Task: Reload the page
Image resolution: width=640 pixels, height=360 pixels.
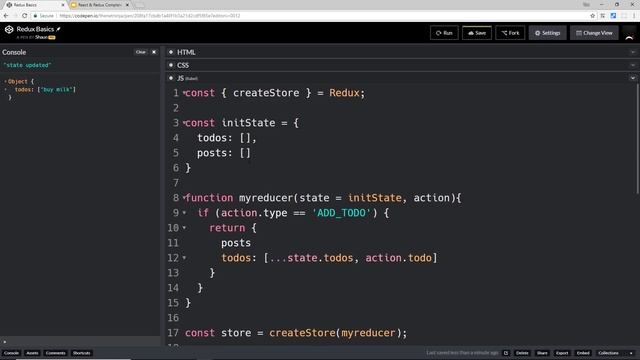Action: pos(24,16)
